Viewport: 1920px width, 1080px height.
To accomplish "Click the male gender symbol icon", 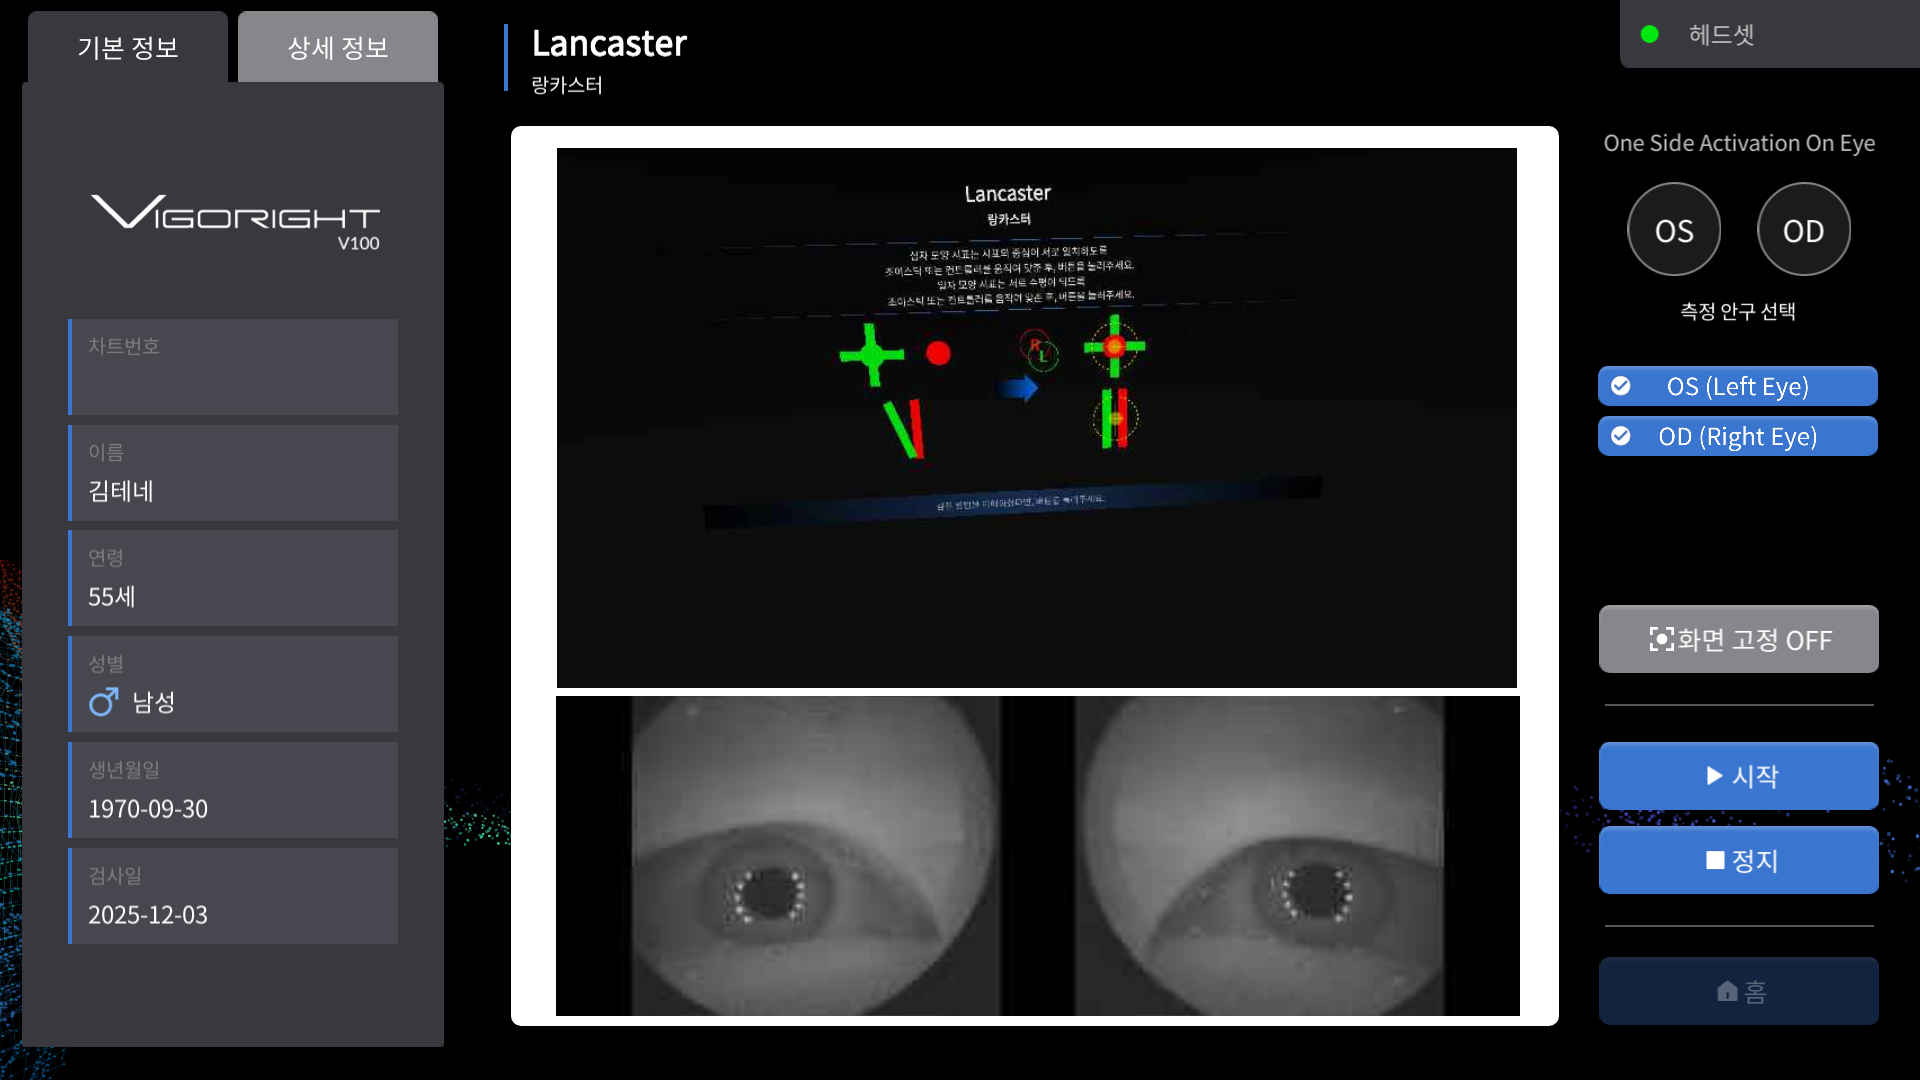I will (x=103, y=702).
